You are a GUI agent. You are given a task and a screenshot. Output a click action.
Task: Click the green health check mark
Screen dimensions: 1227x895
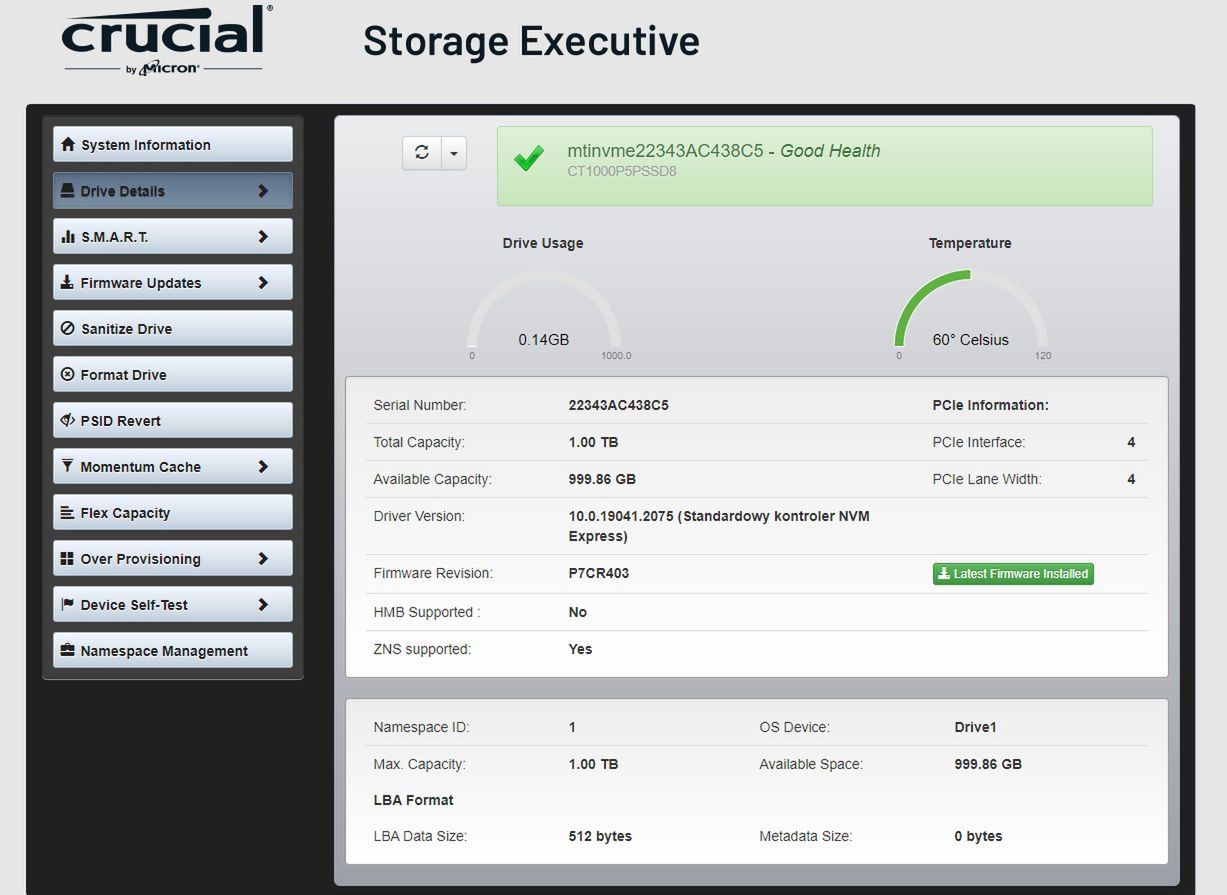528,158
